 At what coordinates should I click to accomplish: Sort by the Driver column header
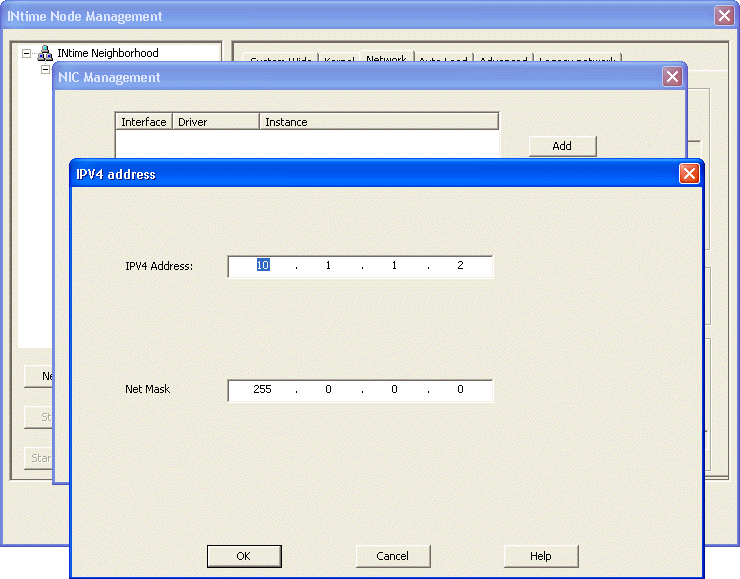pyautogui.click(x=215, y=122)
